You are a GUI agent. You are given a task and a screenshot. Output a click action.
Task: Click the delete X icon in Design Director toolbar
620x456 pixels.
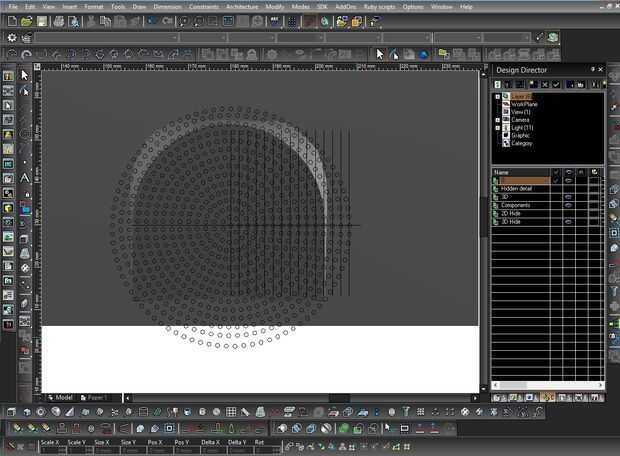pos(543,84)
